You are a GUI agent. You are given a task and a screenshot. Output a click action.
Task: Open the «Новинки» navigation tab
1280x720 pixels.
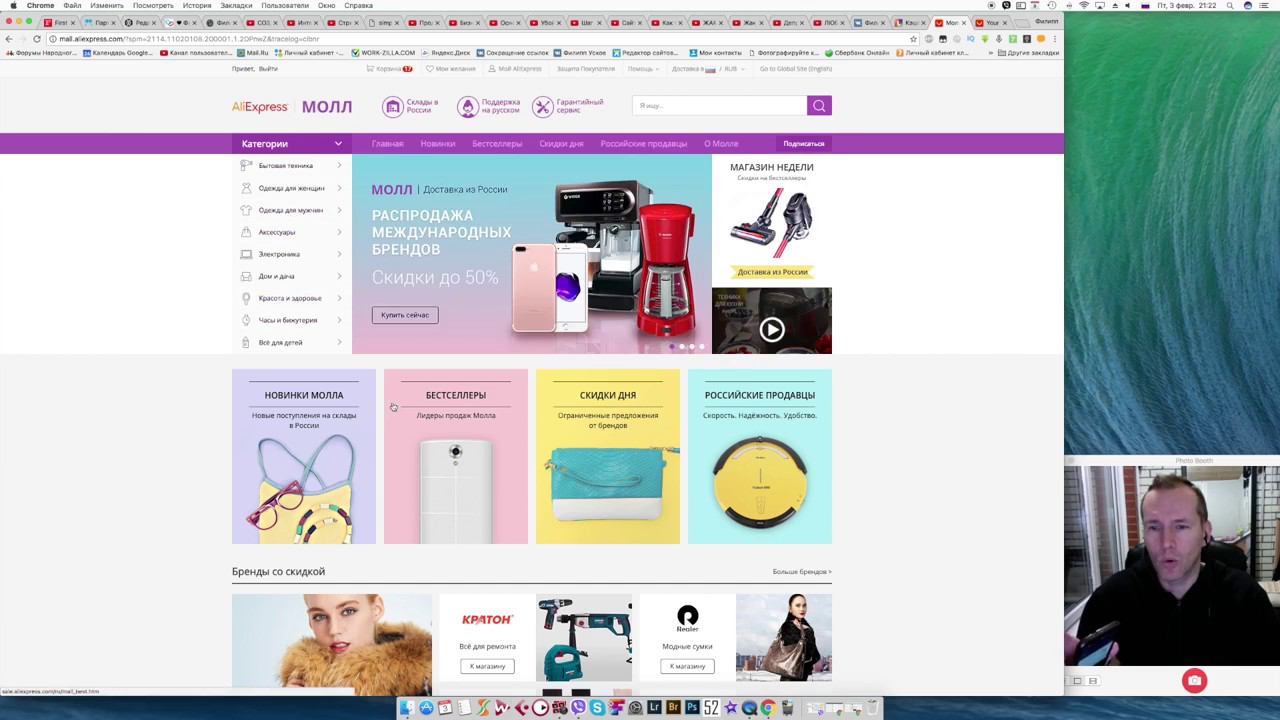(x=438, y=144)
